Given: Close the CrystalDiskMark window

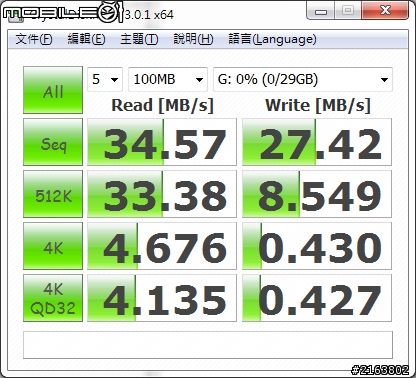Looking at the screenshot, I should pos(385,11).
